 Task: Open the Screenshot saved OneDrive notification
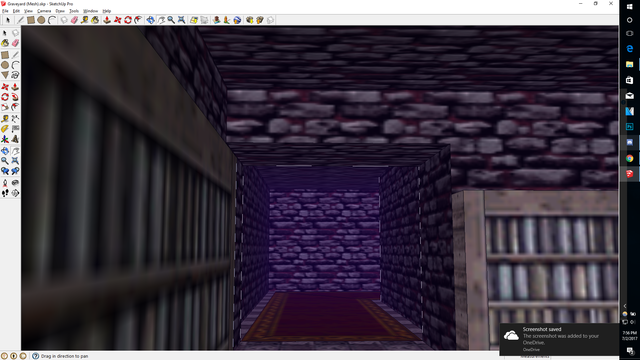pos(559,339)
